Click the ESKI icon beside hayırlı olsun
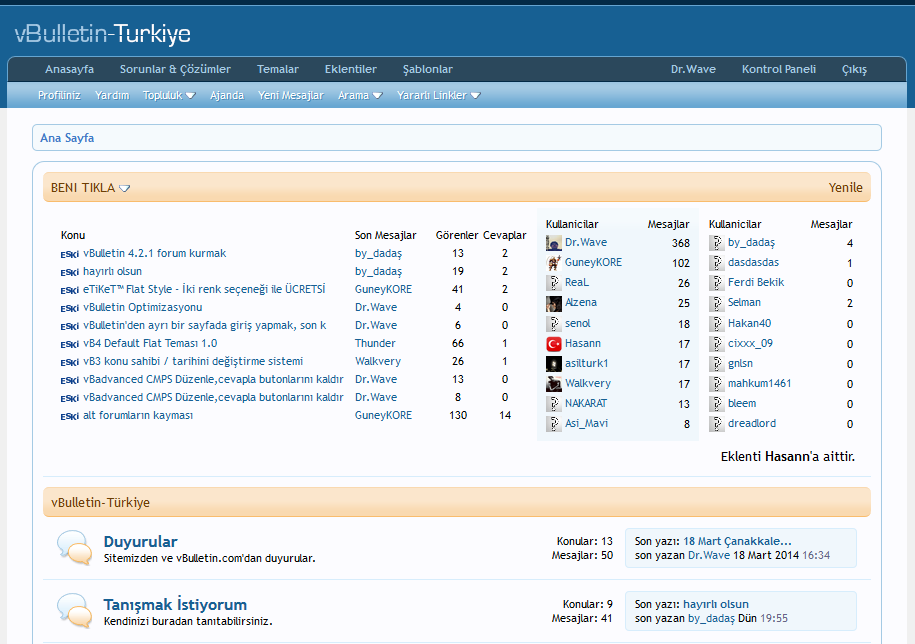This screenshot has width=915, height=644. (69, 272)
